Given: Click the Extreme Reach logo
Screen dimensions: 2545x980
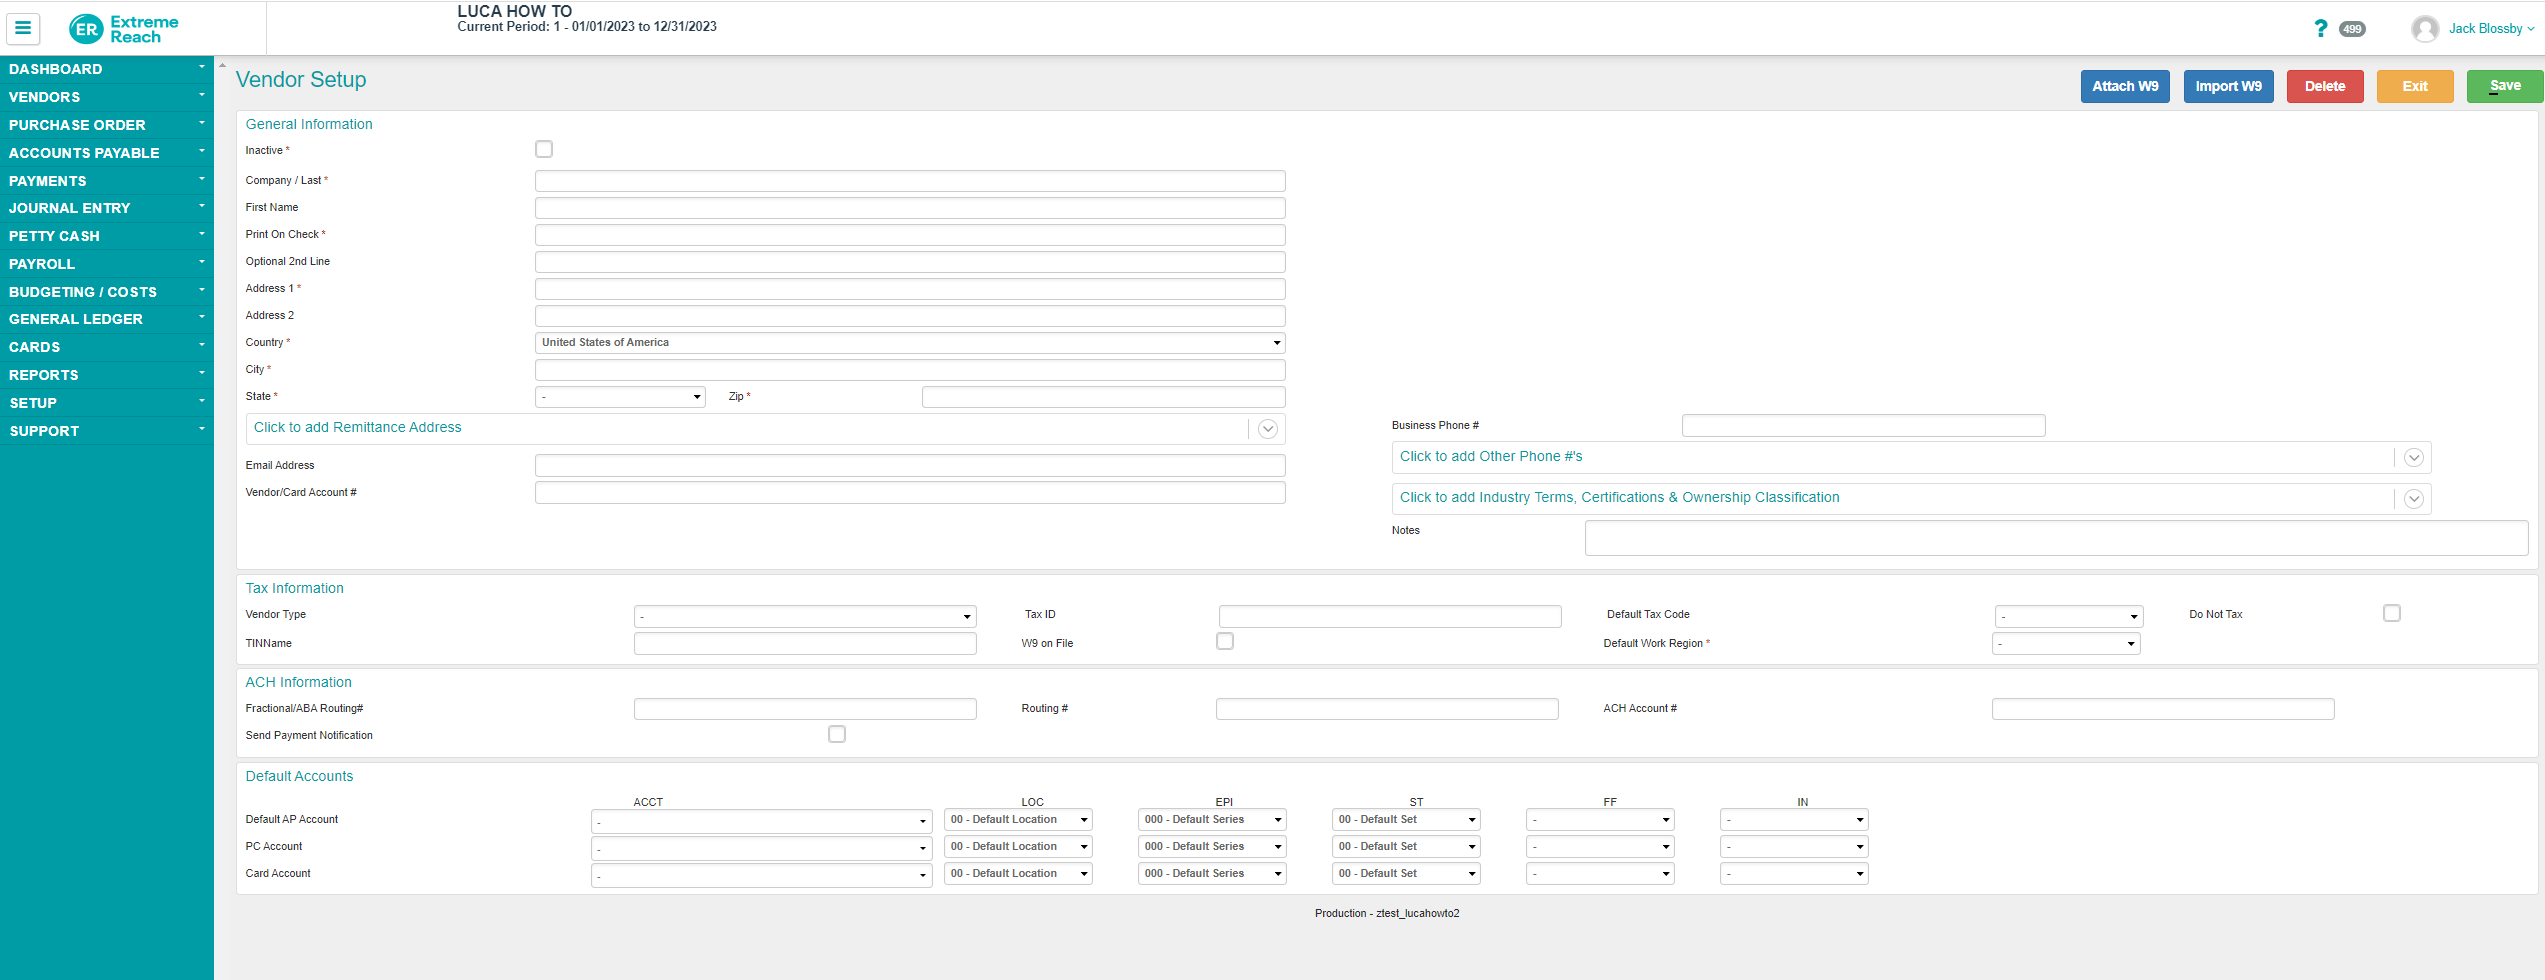Looking at the screenshot, I should click(x=124, y=29).
